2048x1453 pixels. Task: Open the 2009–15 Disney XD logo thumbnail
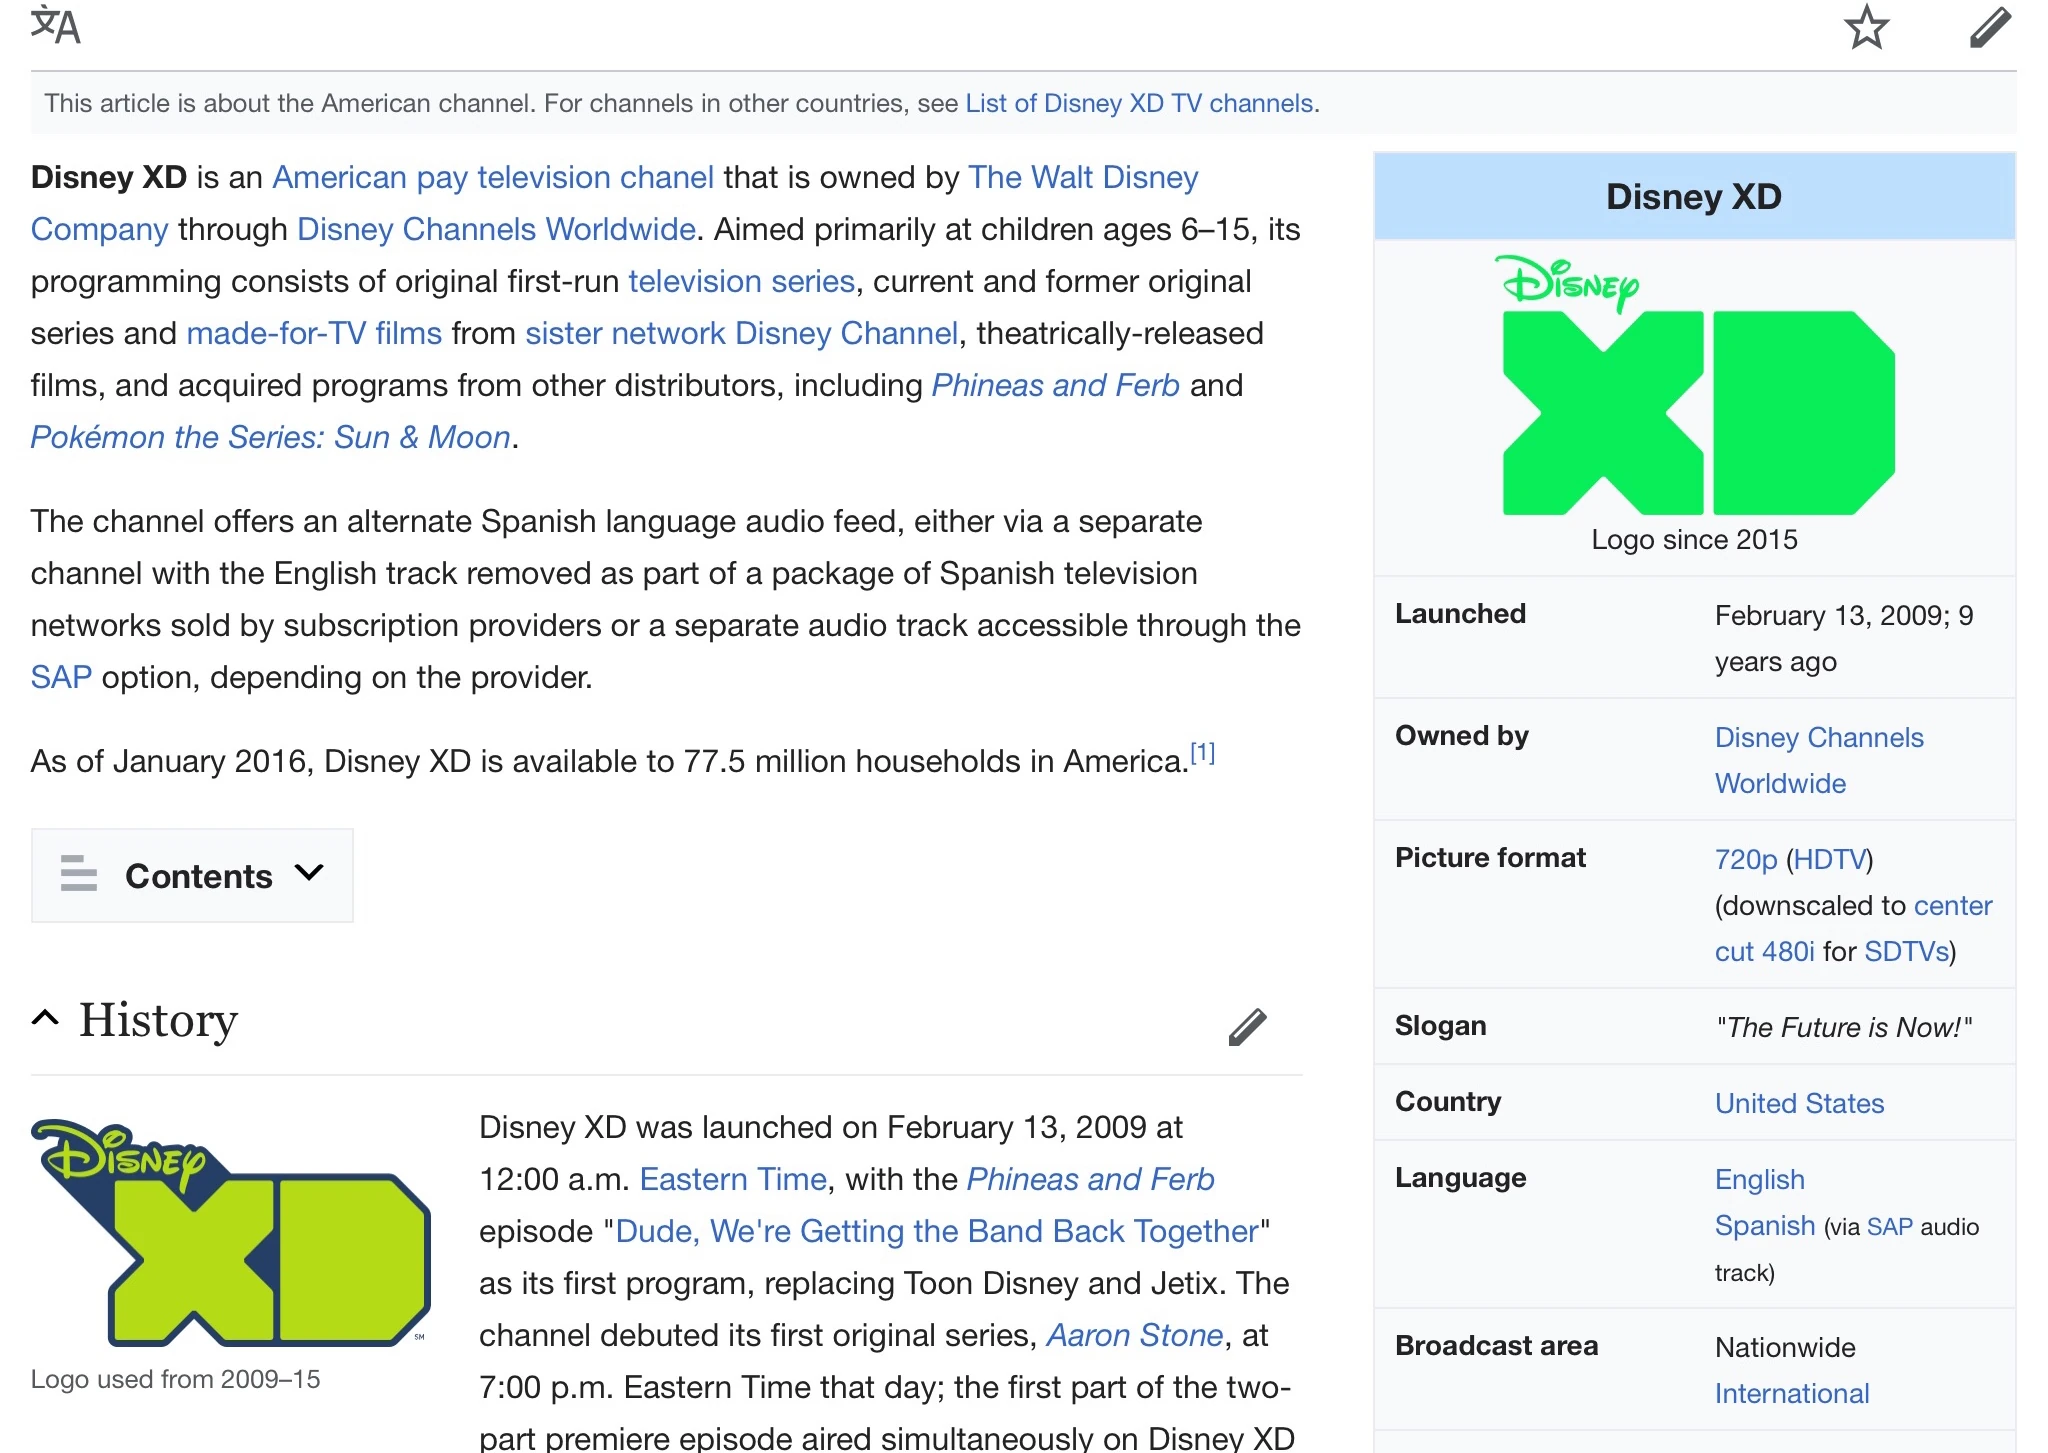click(x=232, y=1232)
